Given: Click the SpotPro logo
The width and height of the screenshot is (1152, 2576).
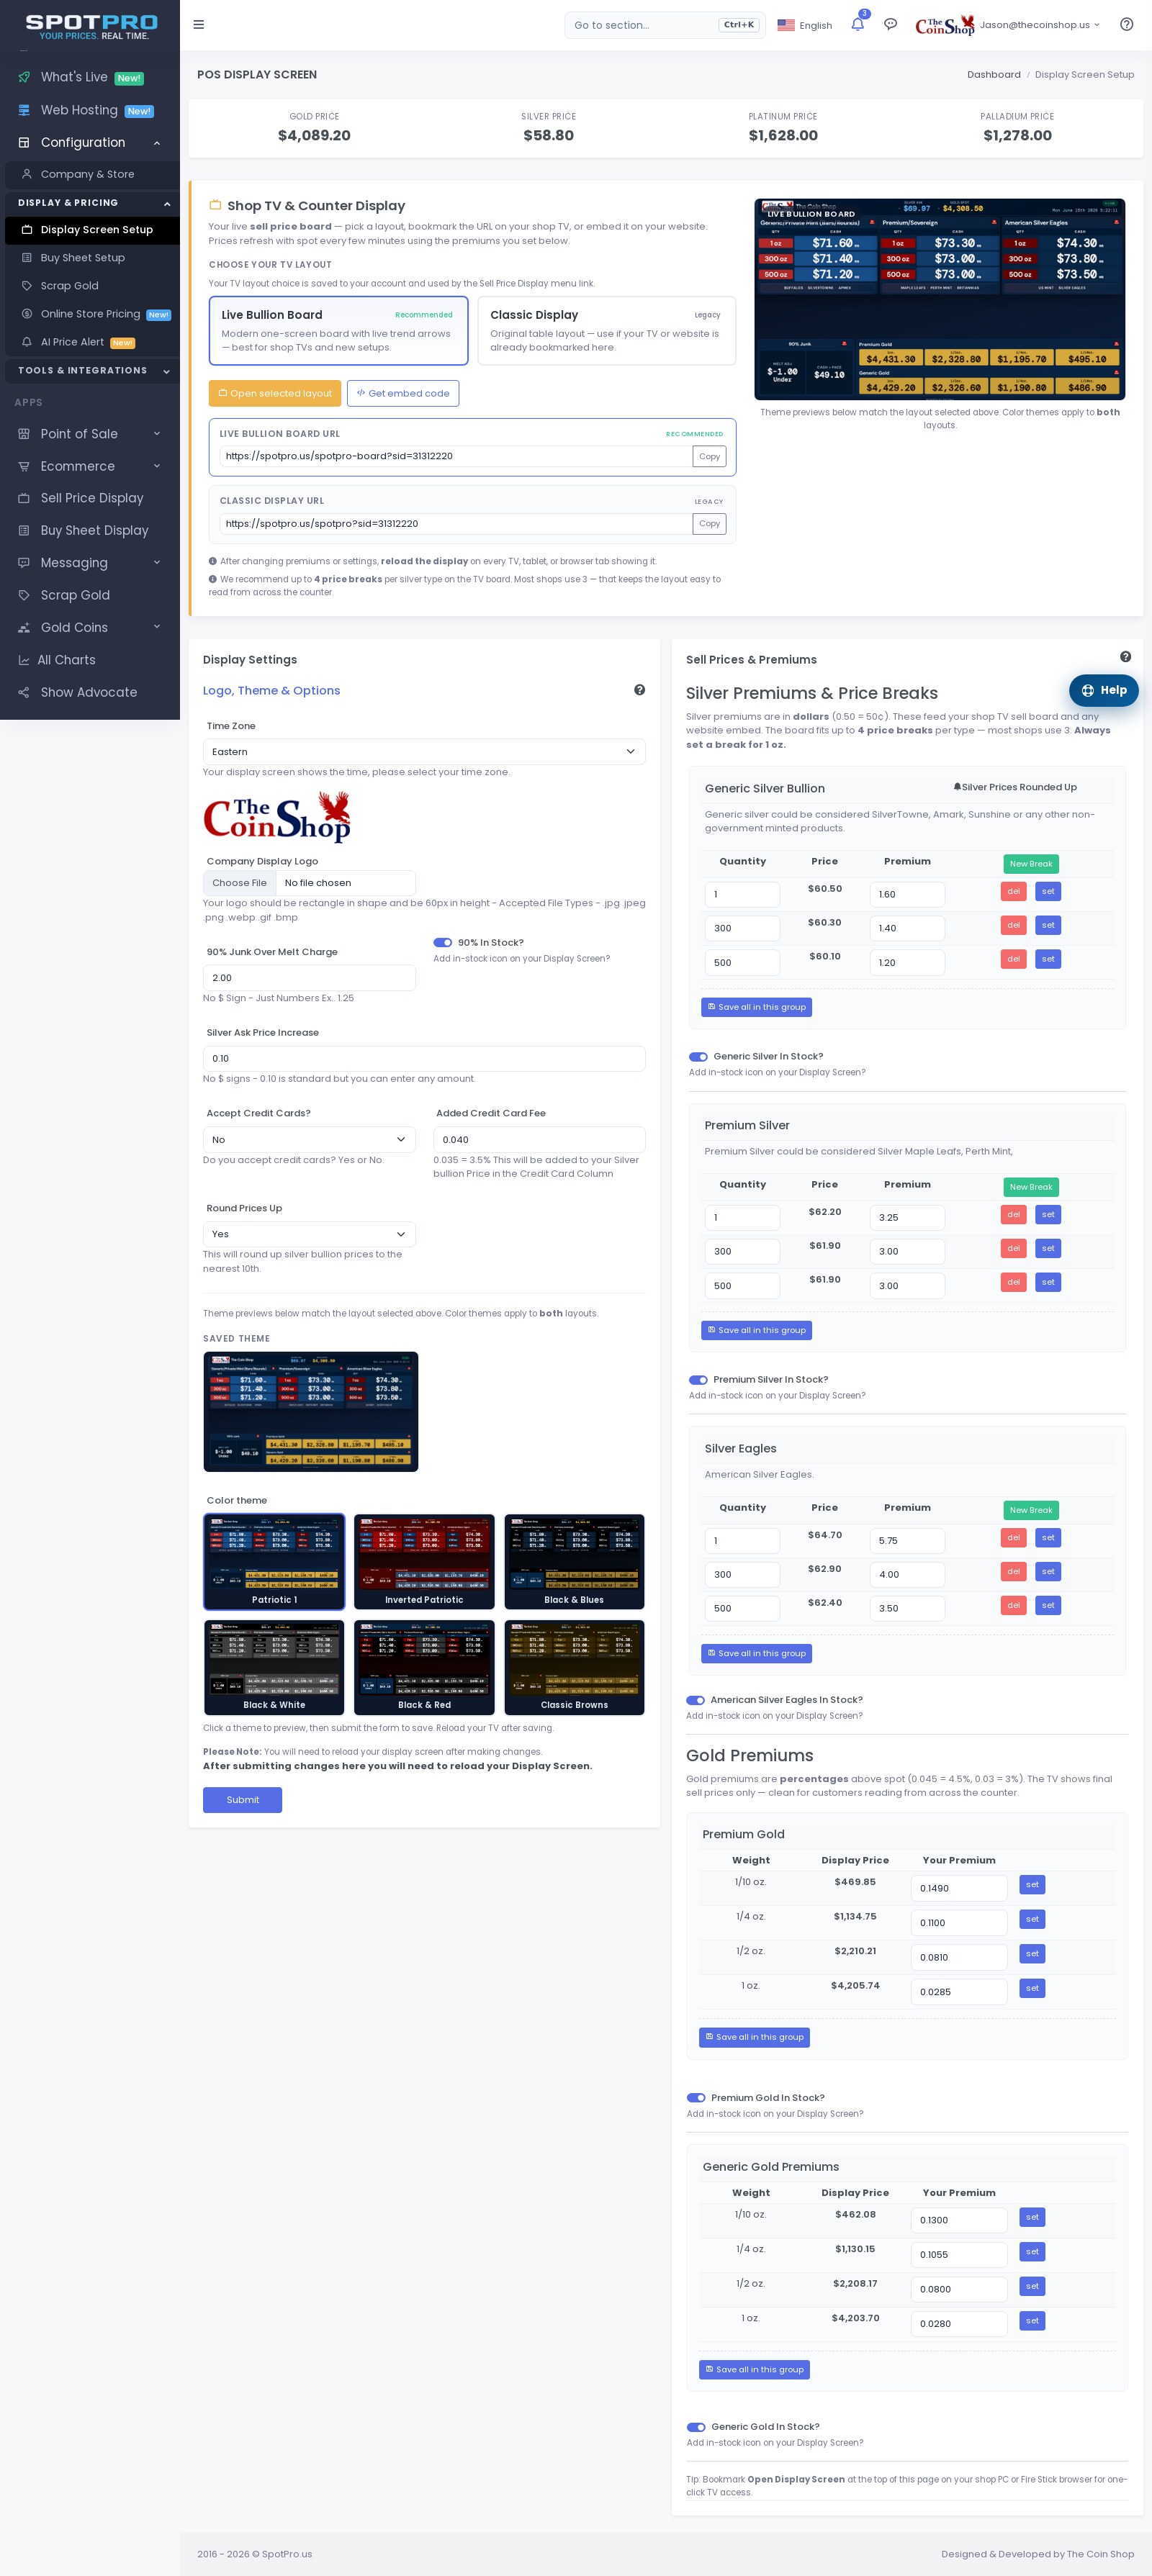Looking at the screenshot, I should [91, 27].
